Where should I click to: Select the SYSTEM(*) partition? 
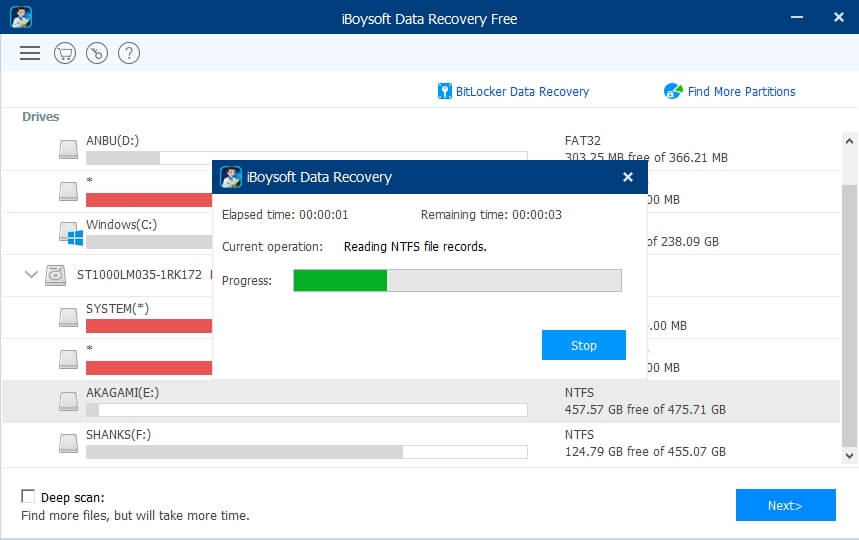pyautogui.click(x=117, y=308)
